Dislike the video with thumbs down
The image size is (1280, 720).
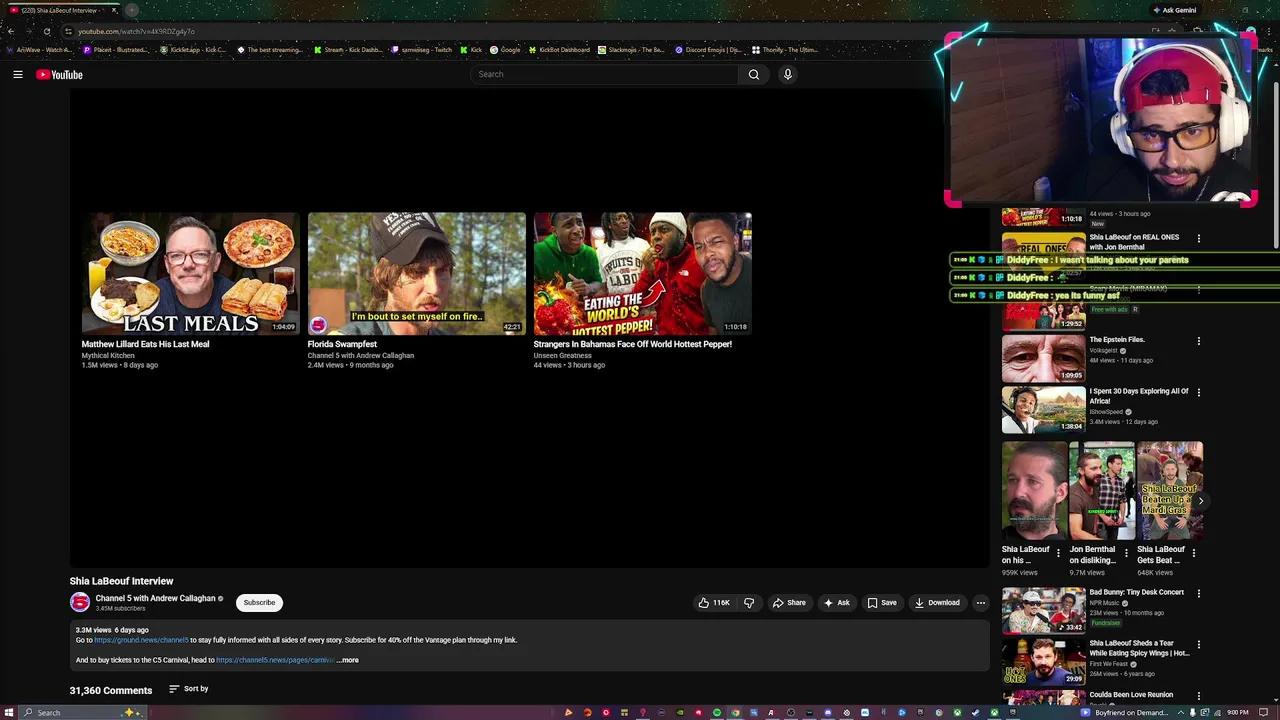click(749, 602)
